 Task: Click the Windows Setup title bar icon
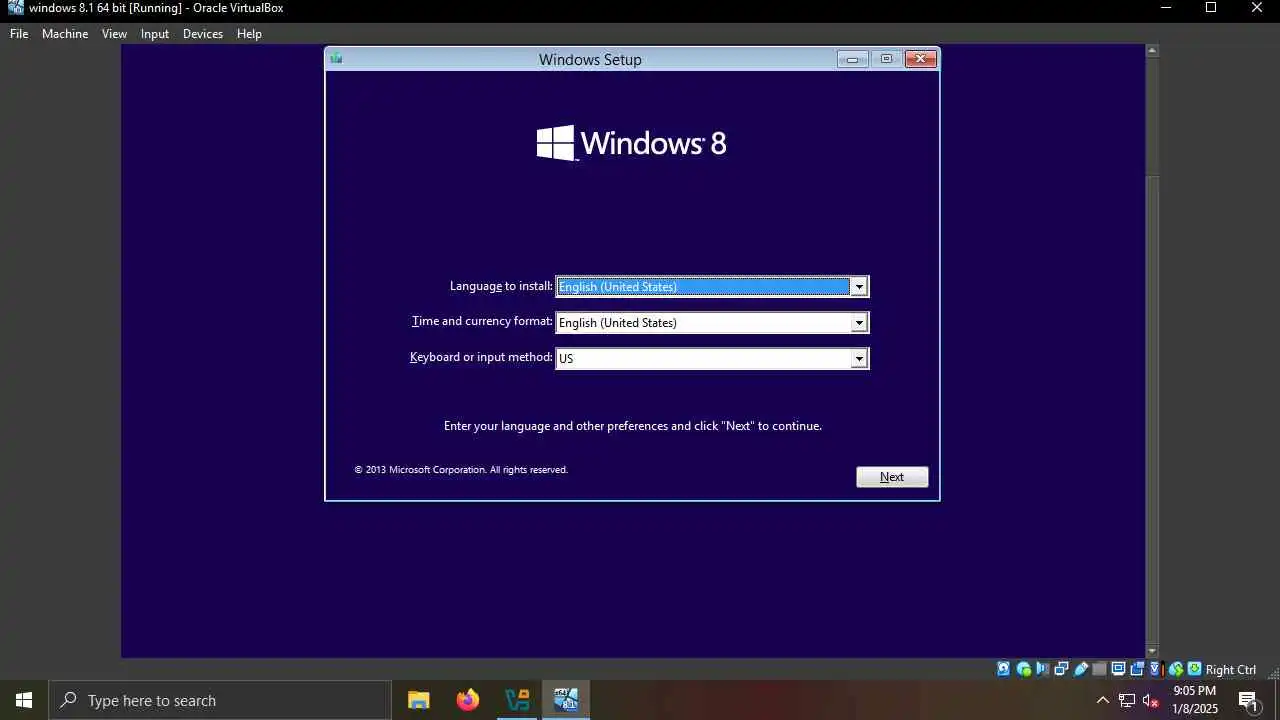(336, 59)
